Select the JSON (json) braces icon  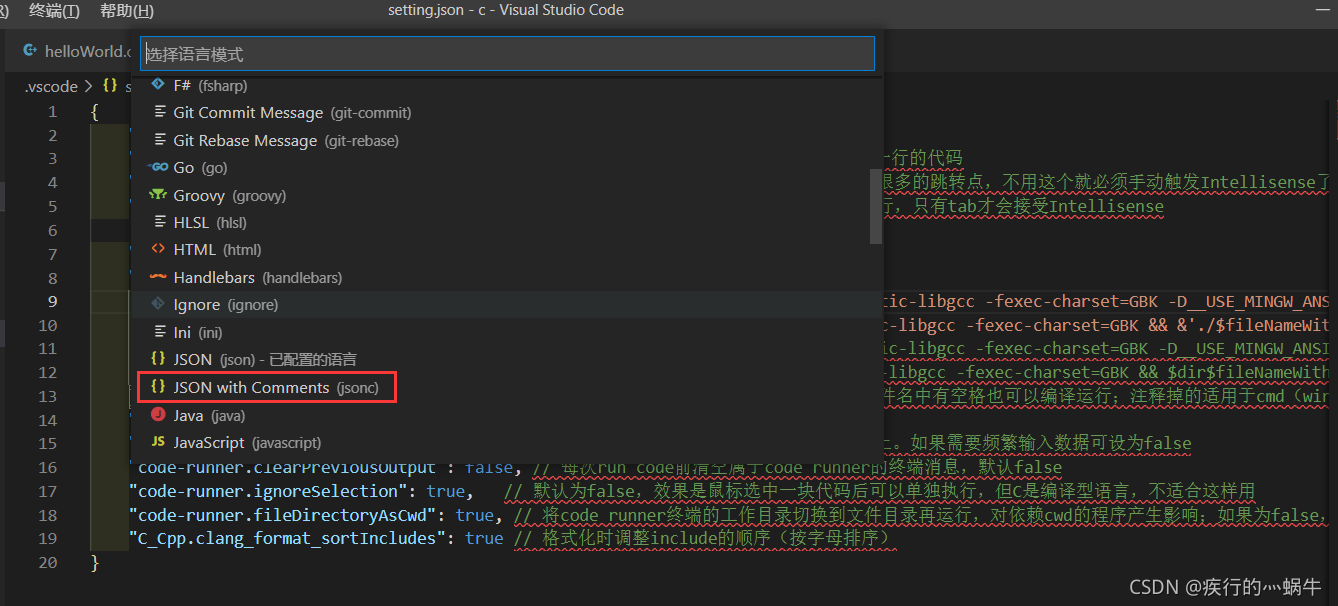[x=157, y=359]
